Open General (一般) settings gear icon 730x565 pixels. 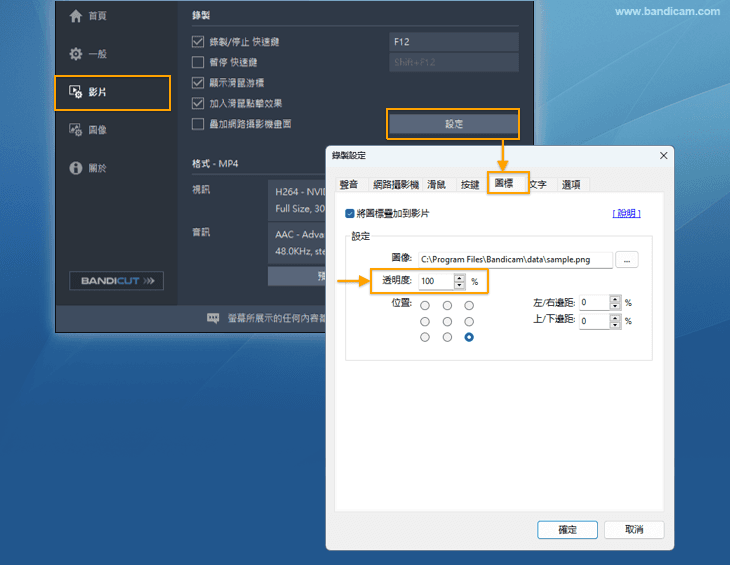(76, 54)
